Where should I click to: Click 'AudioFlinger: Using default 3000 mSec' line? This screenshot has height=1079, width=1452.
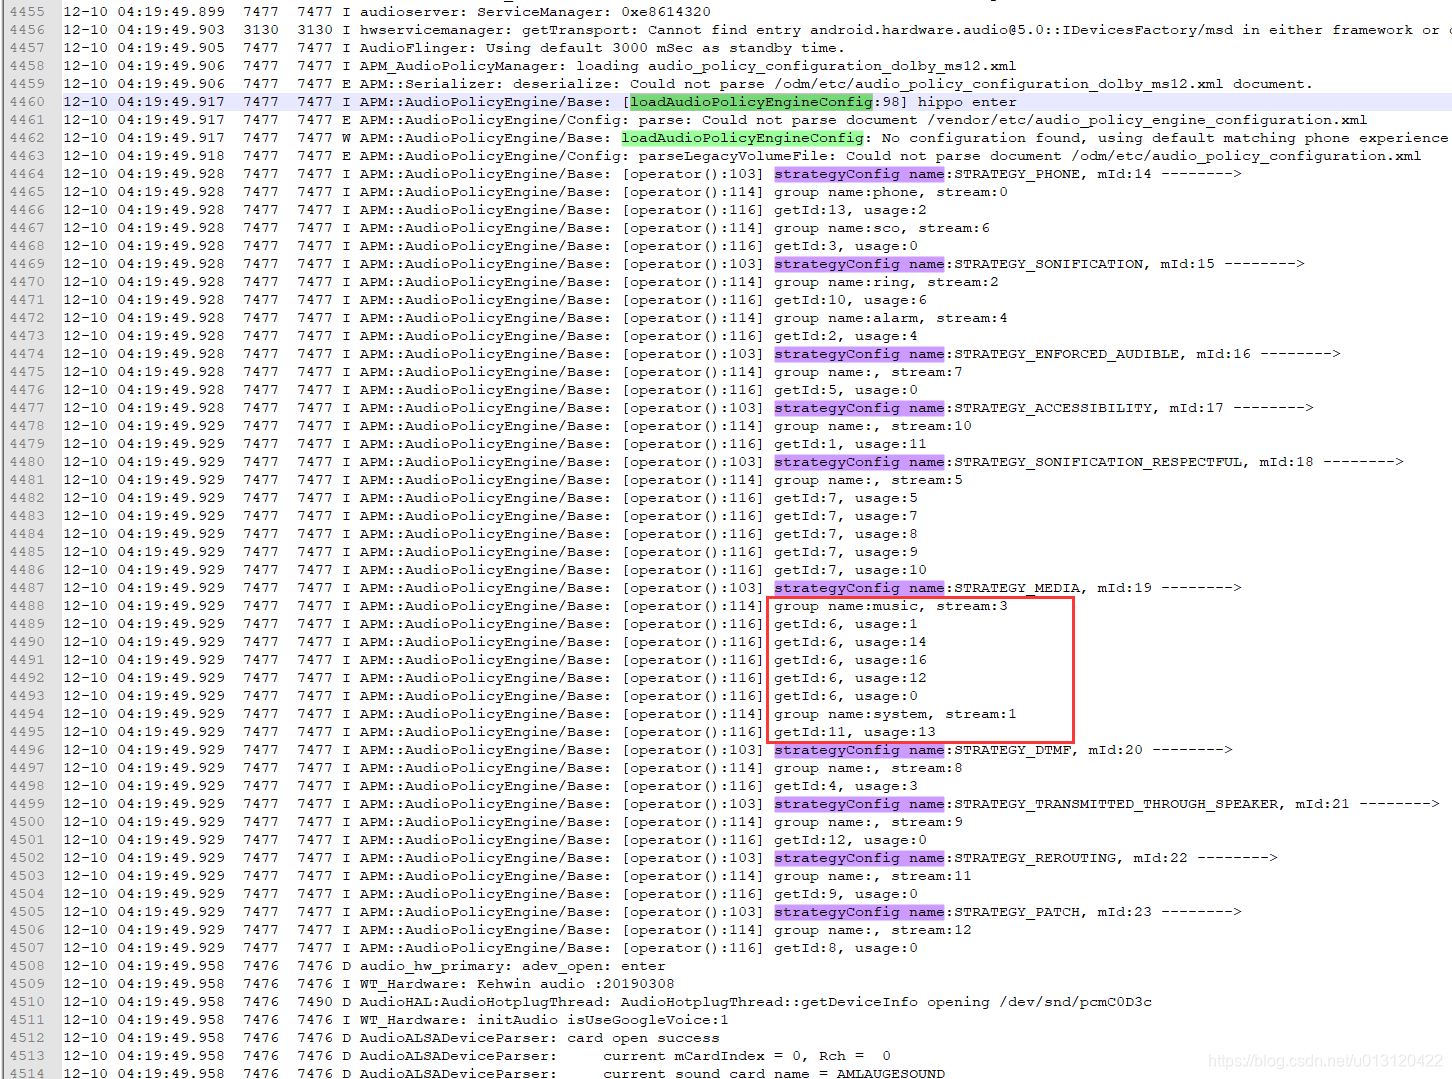[602, 48]
